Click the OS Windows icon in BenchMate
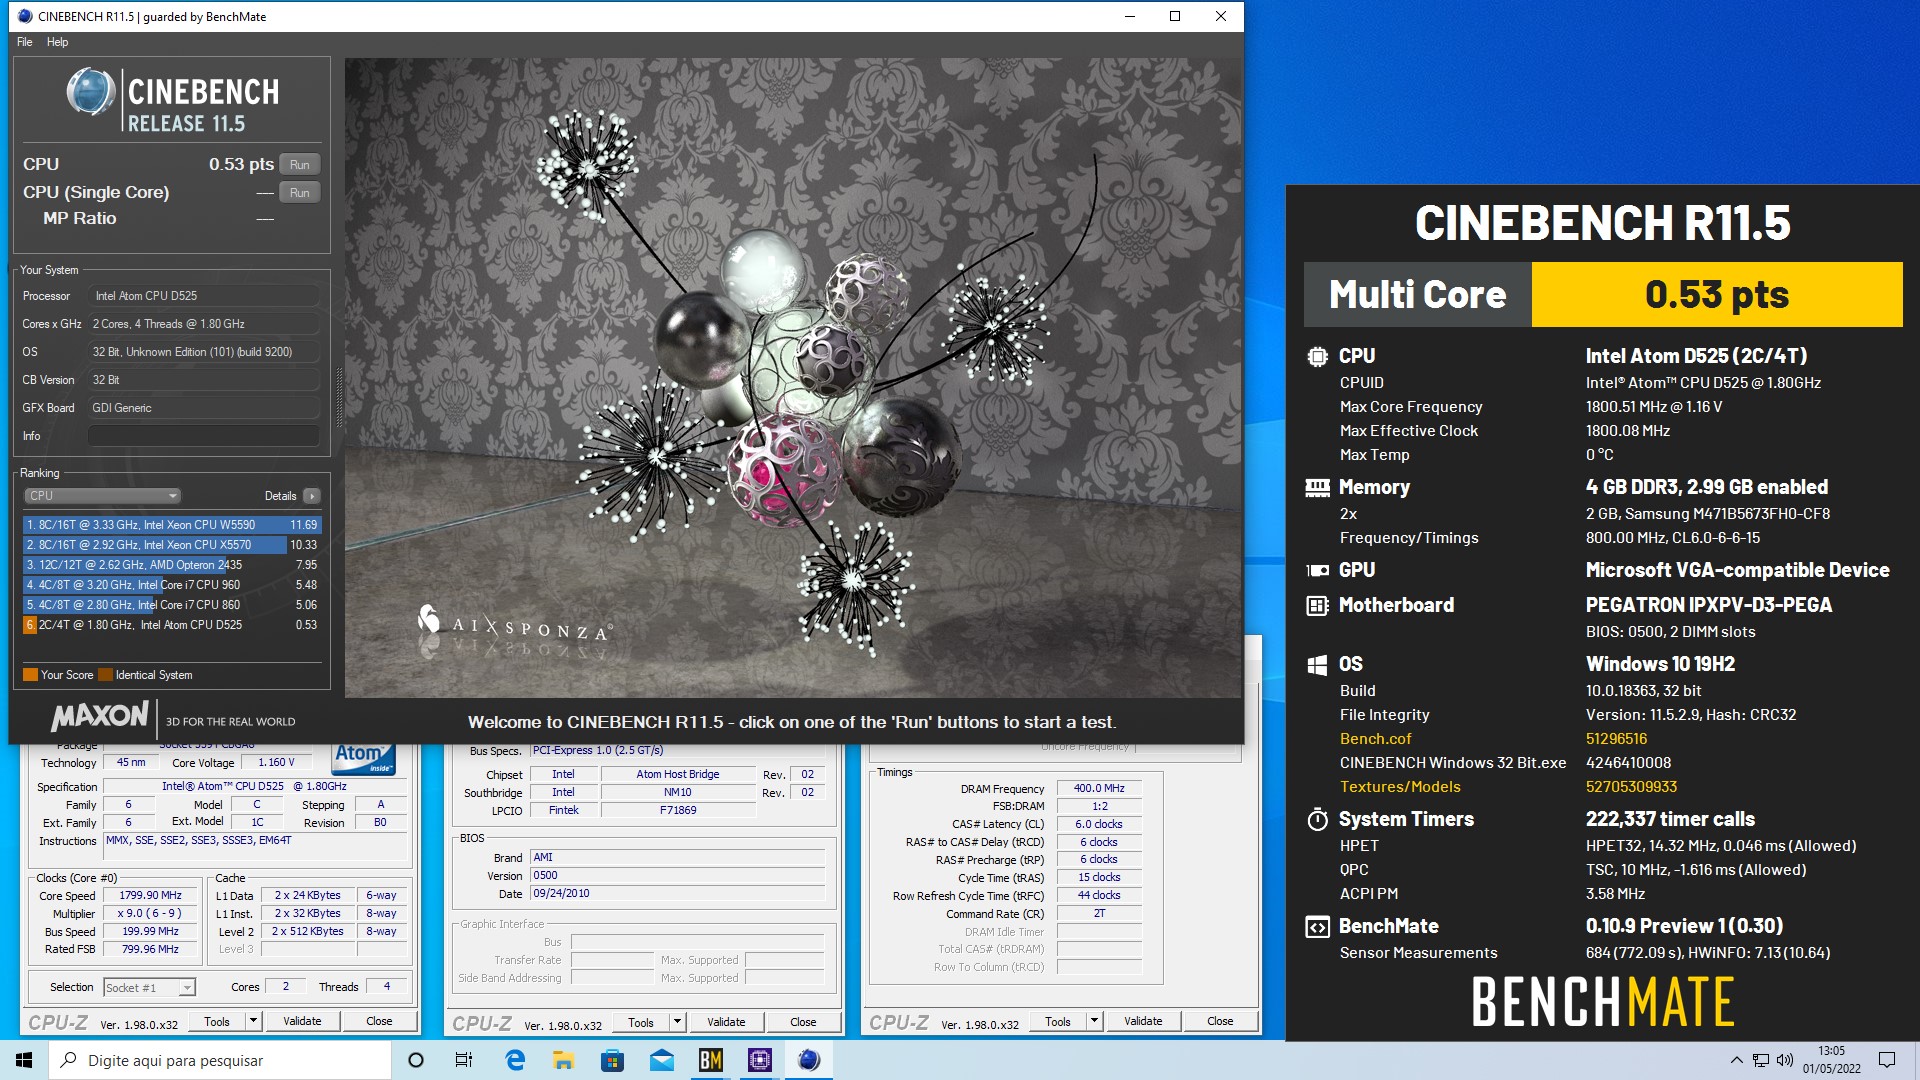The height and width of the screenshot is (1080, 1920). pyautogui.click(x=1317, y=664)
